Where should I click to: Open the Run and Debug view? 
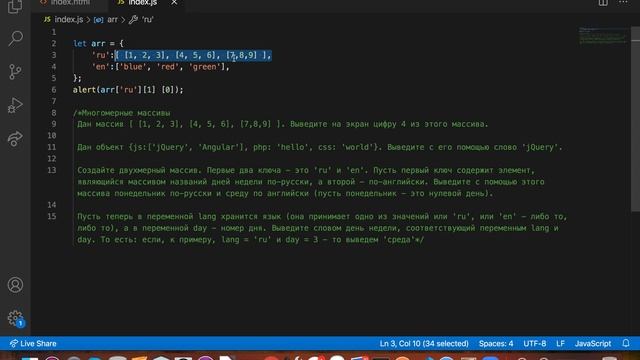15,105
